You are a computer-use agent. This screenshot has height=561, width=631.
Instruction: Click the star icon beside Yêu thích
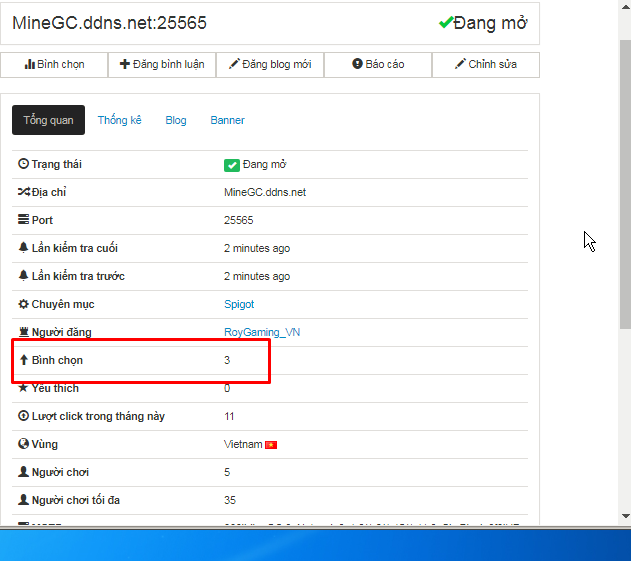tap(23, 387)
